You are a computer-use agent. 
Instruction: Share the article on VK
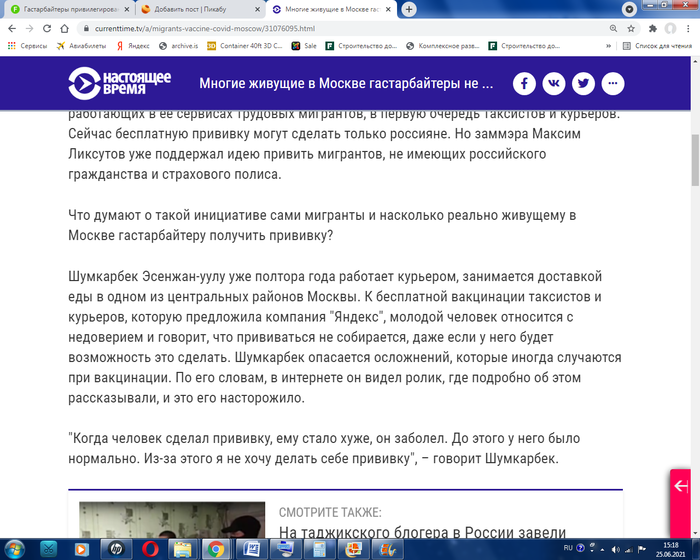point(554,84)
